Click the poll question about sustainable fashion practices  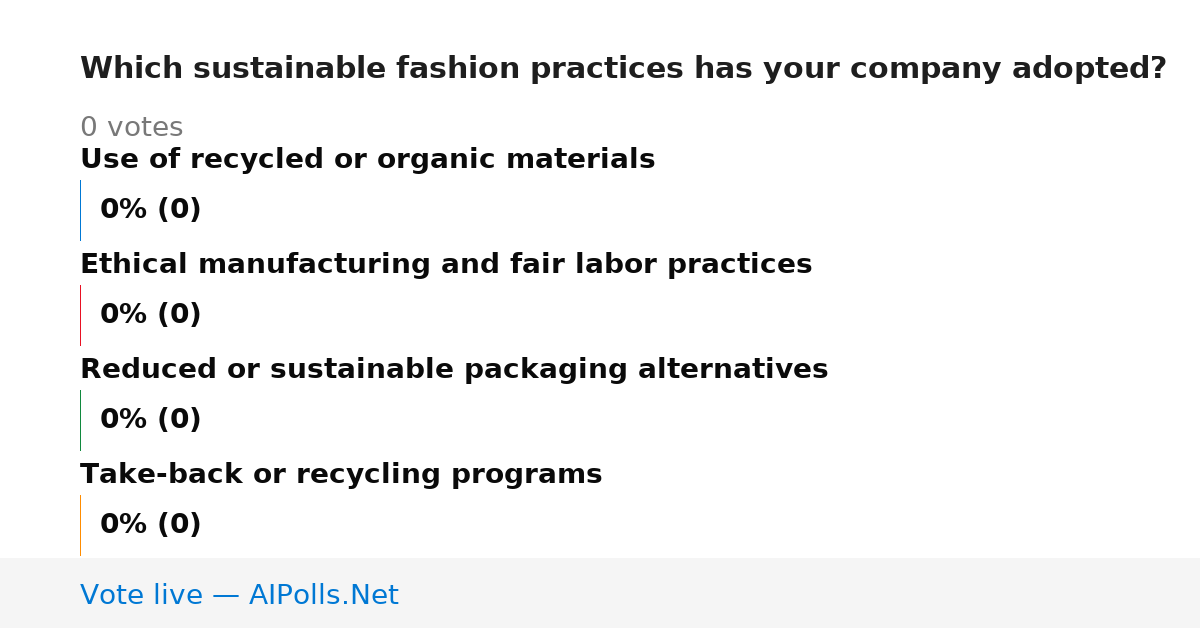click(x=623, y=69)
